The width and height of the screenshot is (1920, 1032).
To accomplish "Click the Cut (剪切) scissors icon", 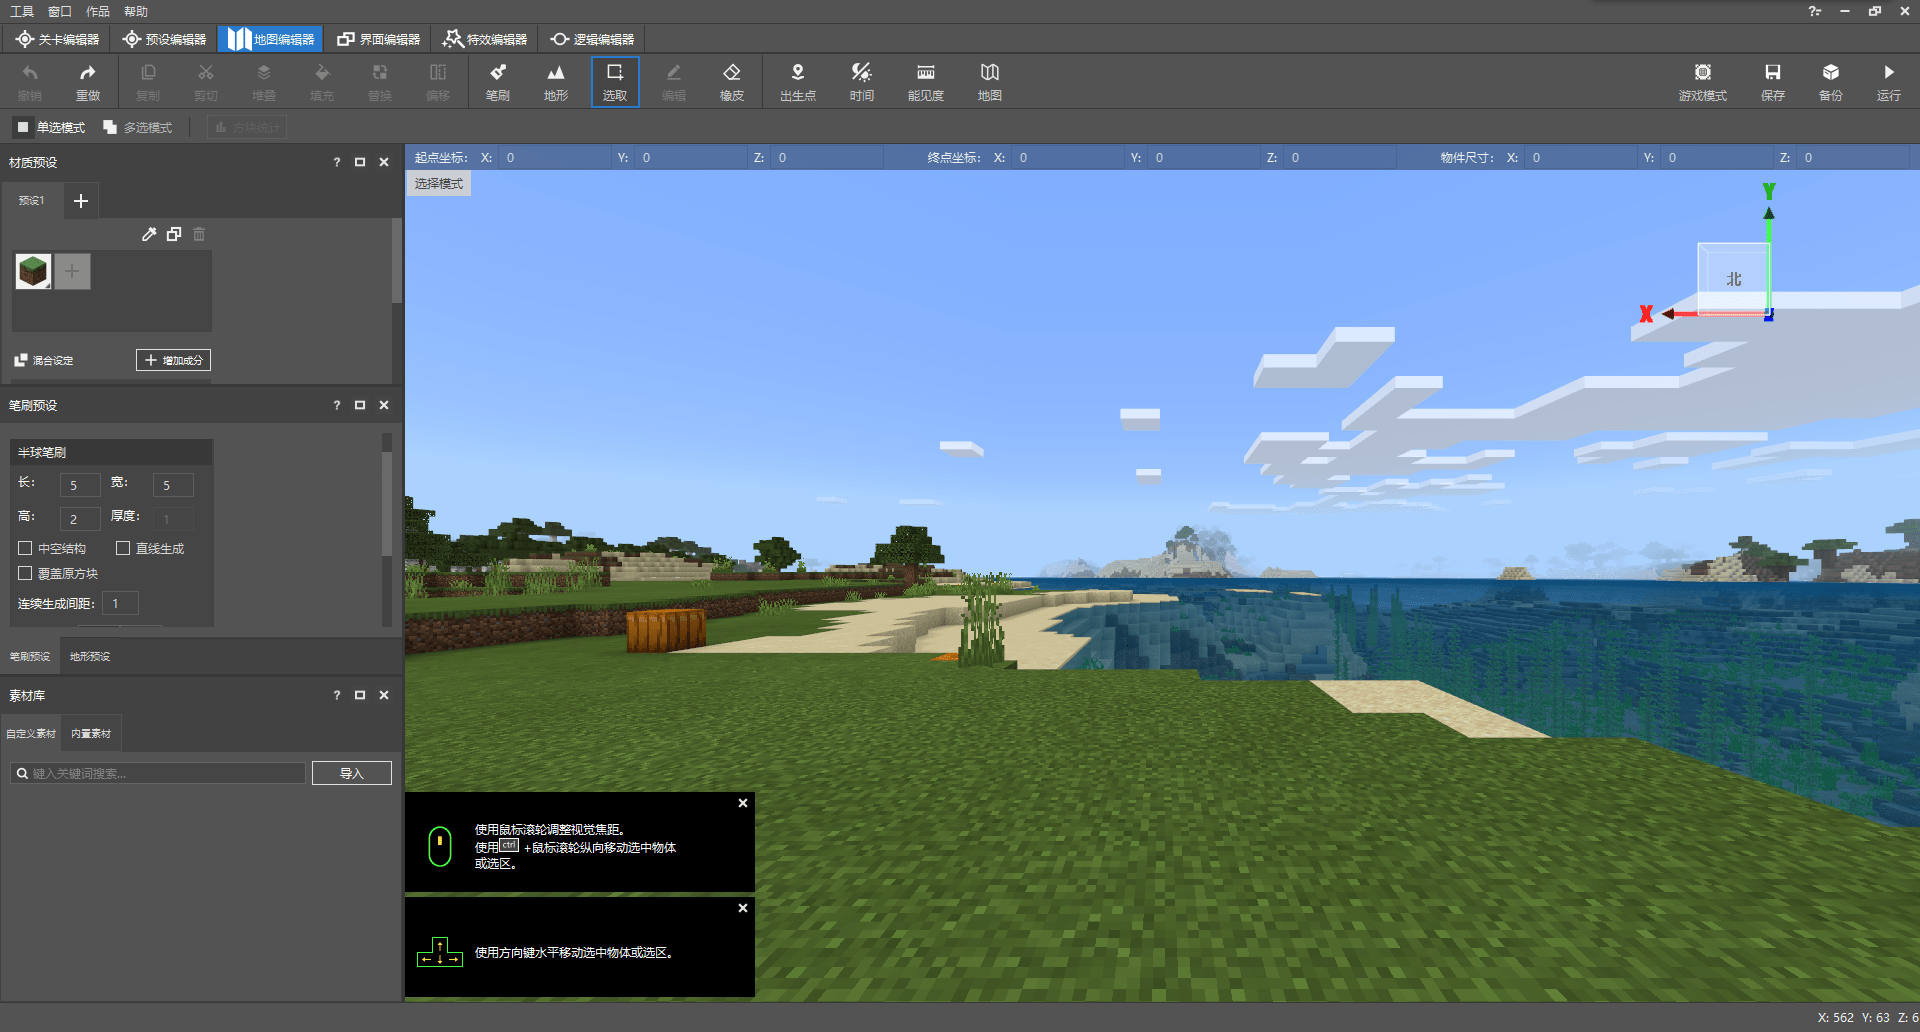I will 206,81.
